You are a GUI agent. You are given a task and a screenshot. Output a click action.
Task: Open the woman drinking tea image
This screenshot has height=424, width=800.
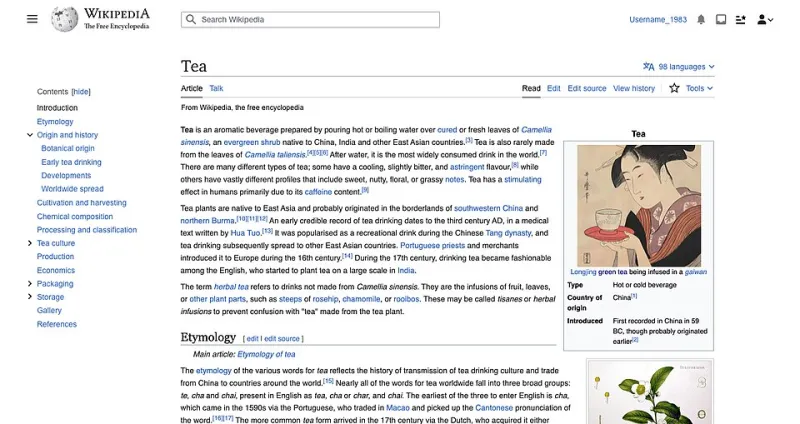639,206
